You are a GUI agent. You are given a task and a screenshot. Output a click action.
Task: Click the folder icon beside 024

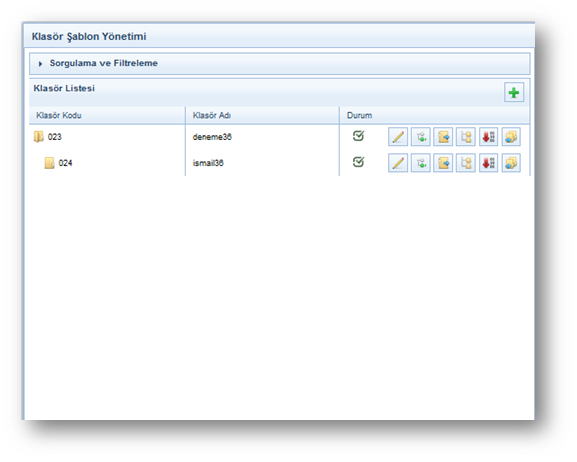(49, 163)
